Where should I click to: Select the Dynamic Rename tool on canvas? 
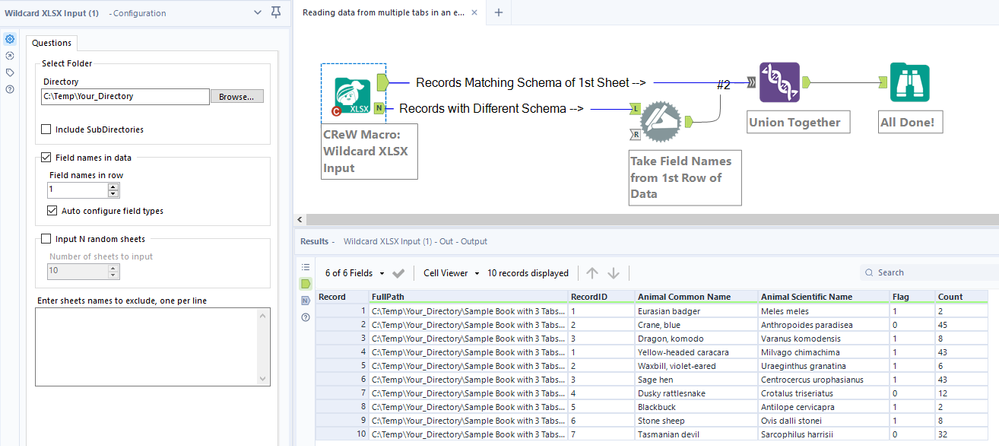click(661, 121)
